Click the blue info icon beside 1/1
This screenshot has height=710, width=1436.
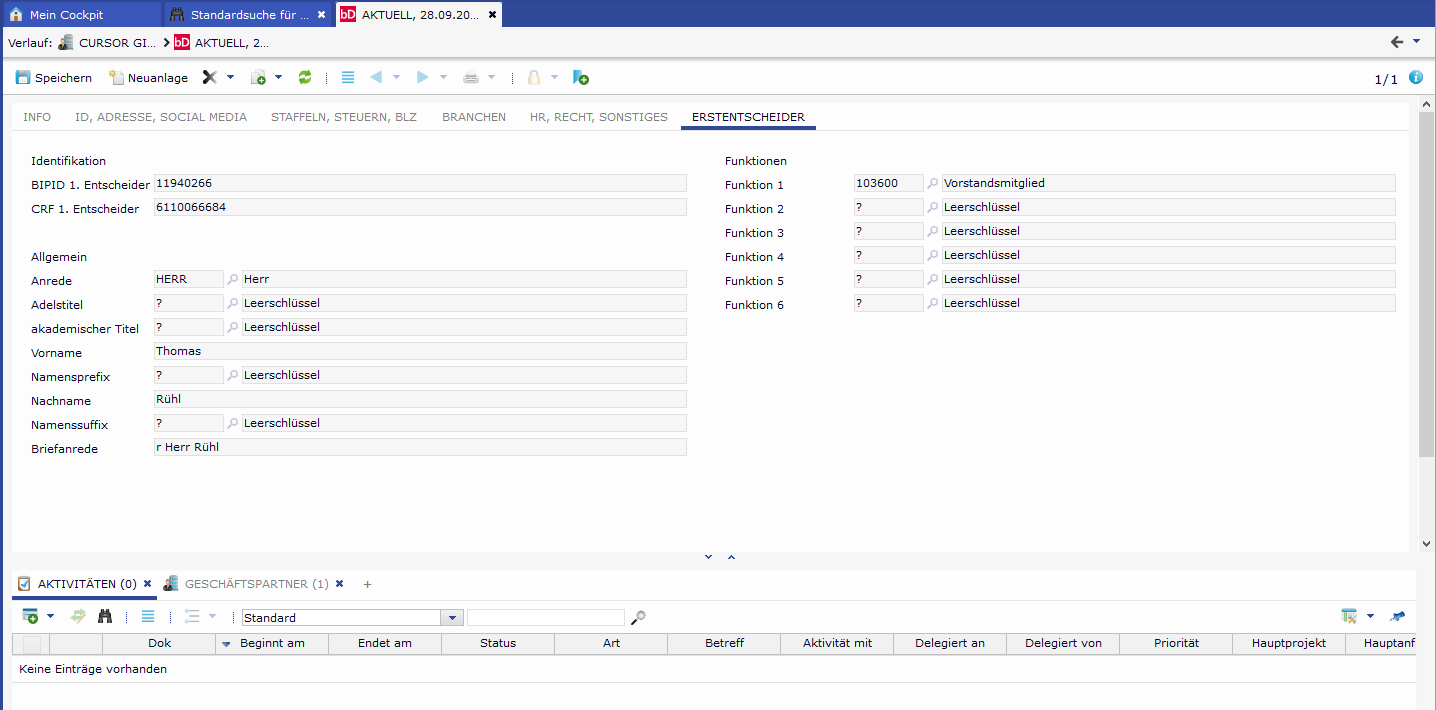[x=1415, y=77]
